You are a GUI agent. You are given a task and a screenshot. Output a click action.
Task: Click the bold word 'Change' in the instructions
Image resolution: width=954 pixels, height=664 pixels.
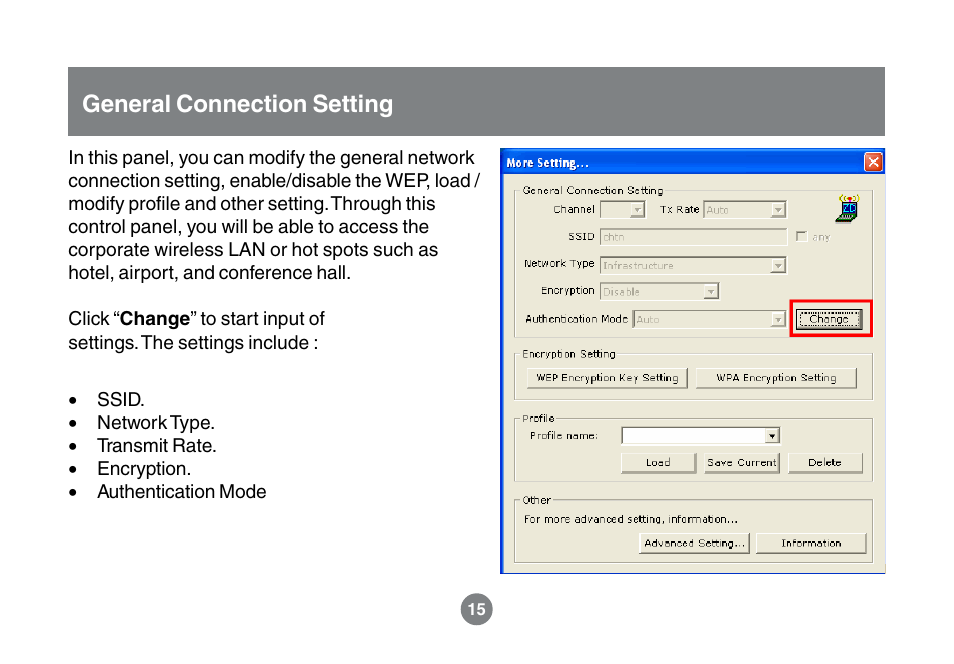point(155,318)
